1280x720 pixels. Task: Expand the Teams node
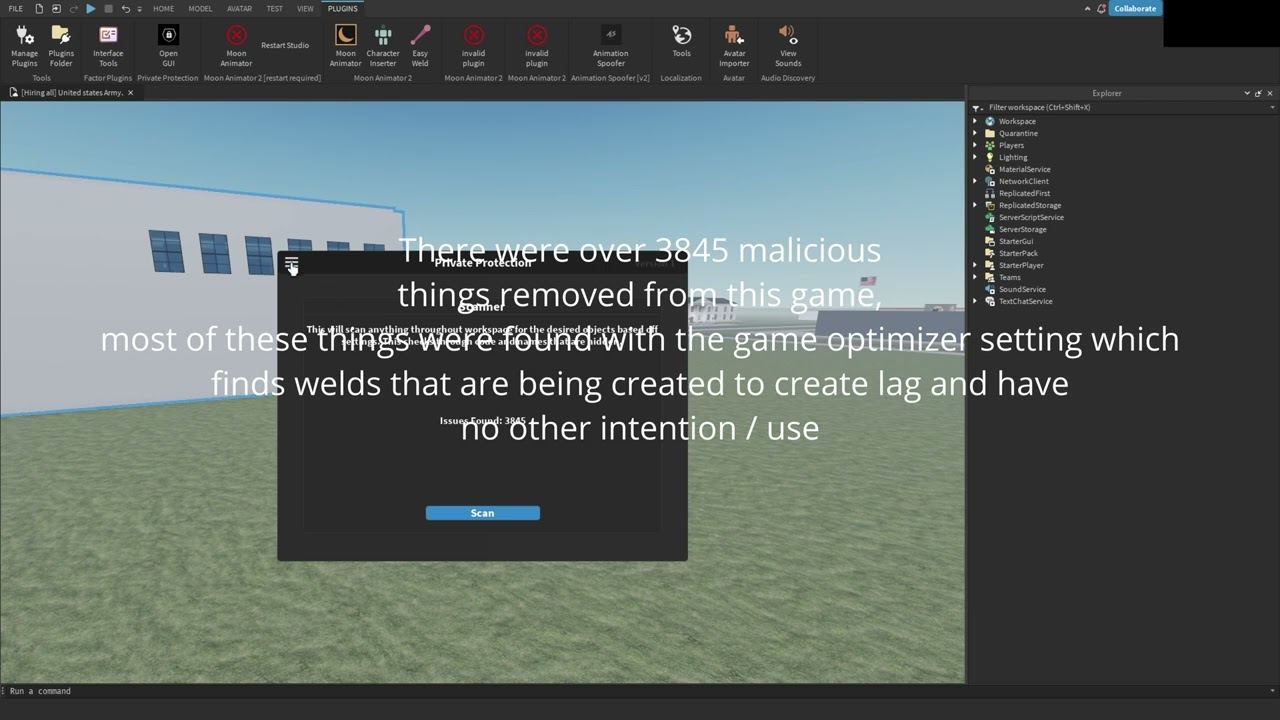975,277
